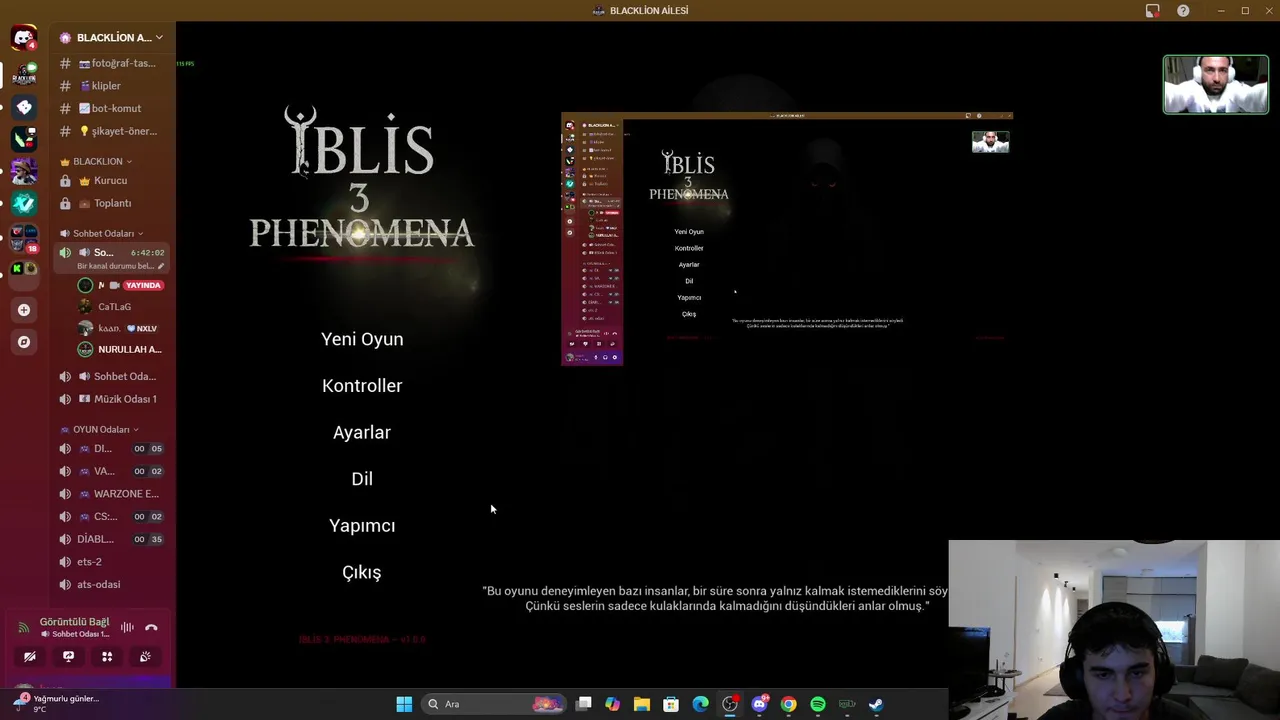
Task: Open the activities launcher icon
Action: coord(107,657)
